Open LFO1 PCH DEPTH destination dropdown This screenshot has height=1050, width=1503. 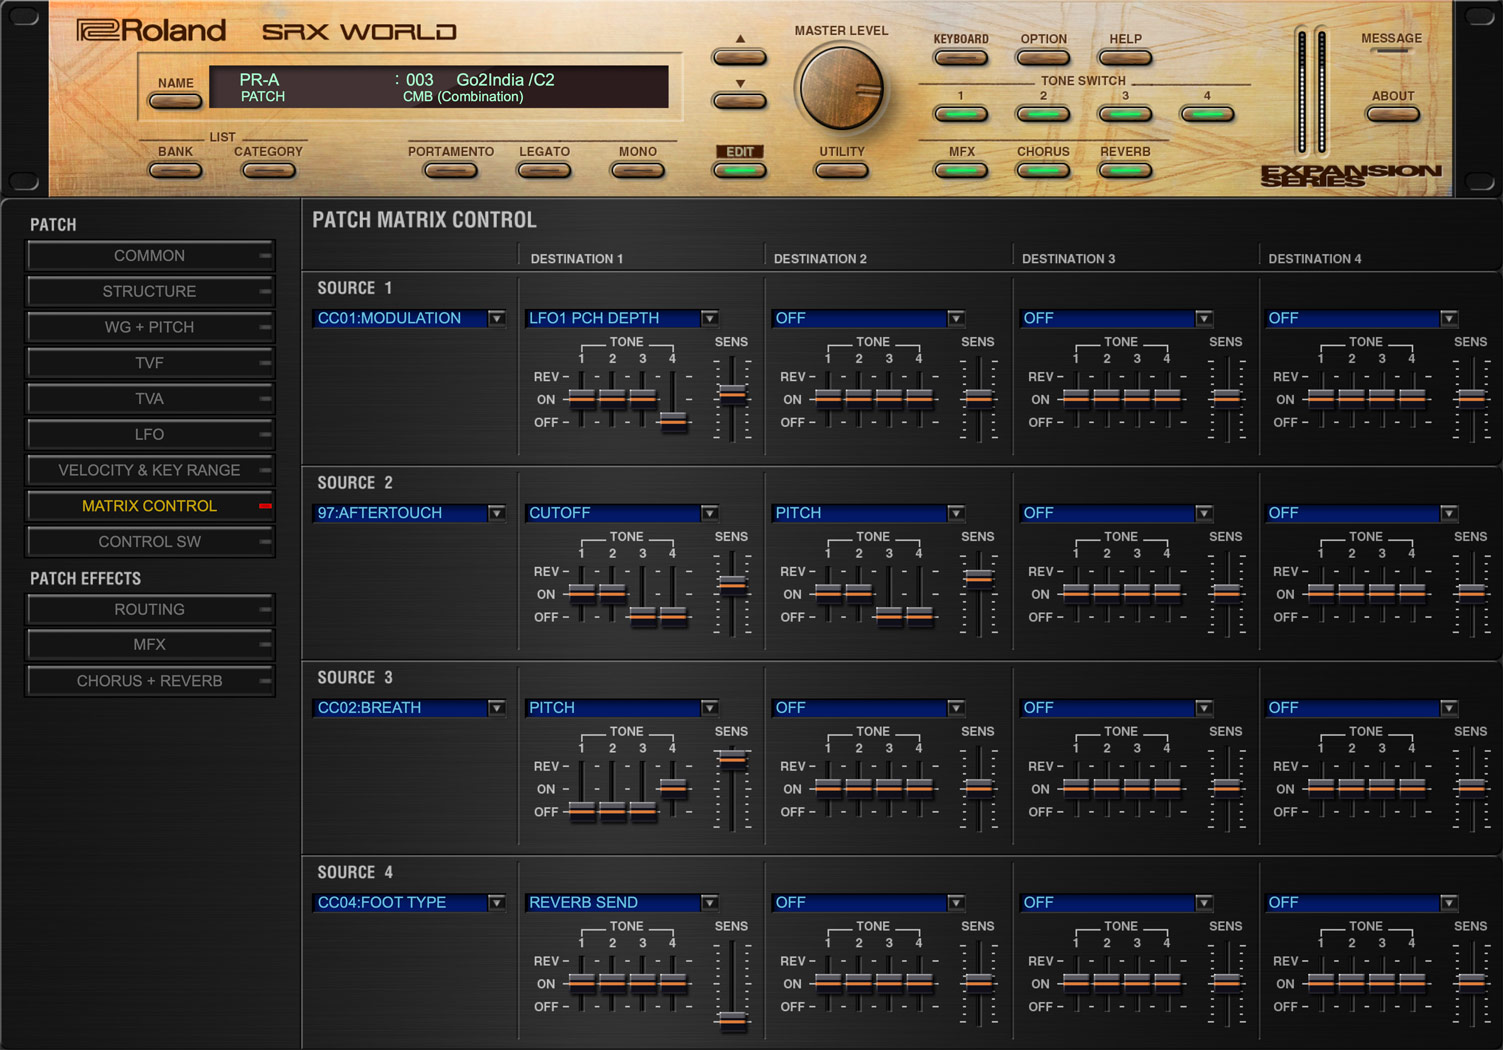(622, 318)
